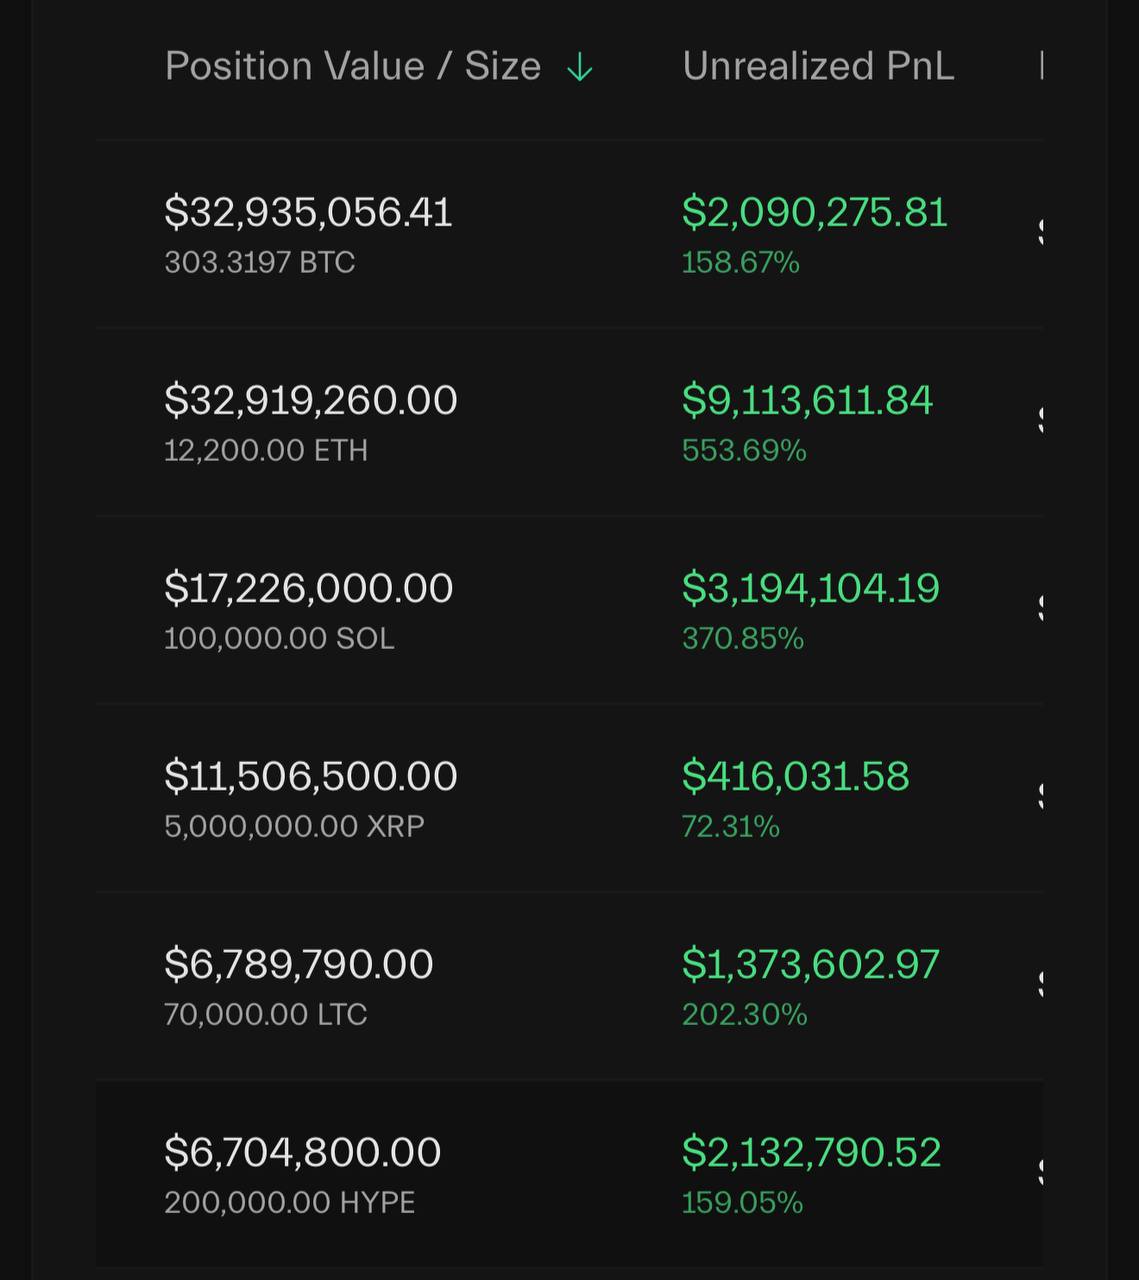The width and height of the screenshot is (1139, 1280).
Task: Select the $6,789,790.00 LTC position value
Action: pos(299,964)
